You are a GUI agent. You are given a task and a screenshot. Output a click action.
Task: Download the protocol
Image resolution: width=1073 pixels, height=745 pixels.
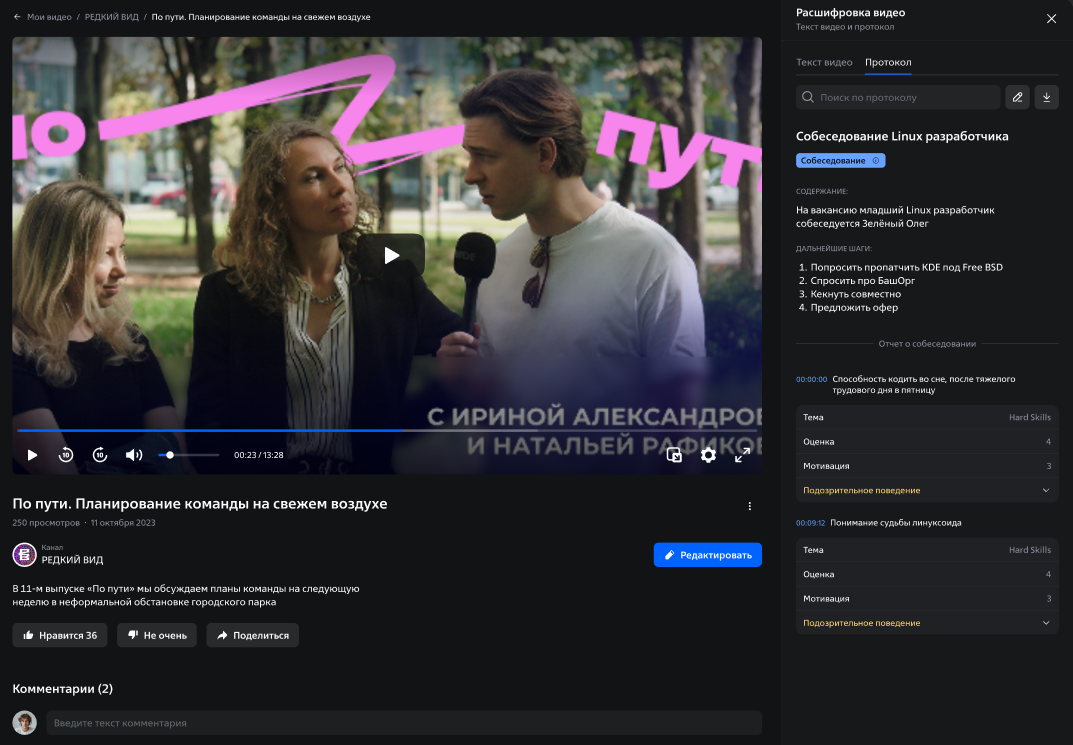(x=1046, y=97)
